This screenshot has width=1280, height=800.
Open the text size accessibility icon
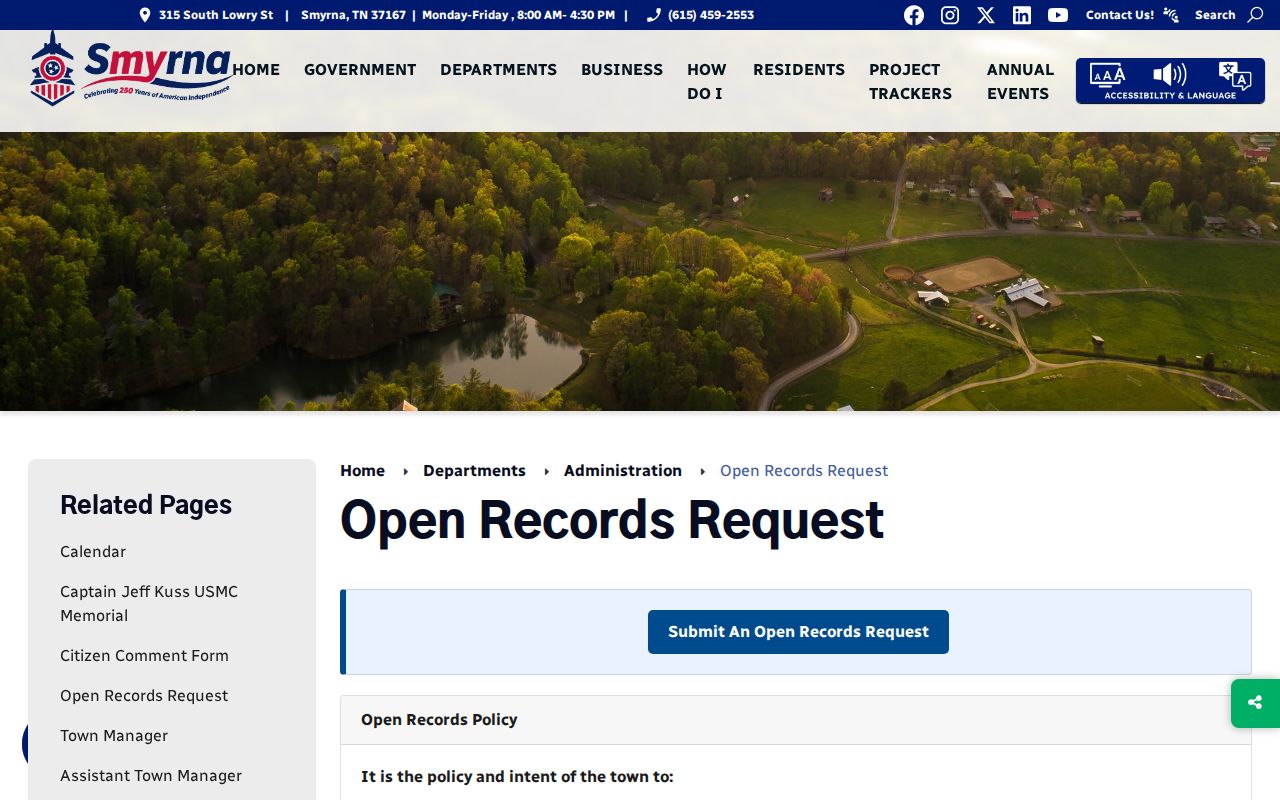coord(1107,75)
